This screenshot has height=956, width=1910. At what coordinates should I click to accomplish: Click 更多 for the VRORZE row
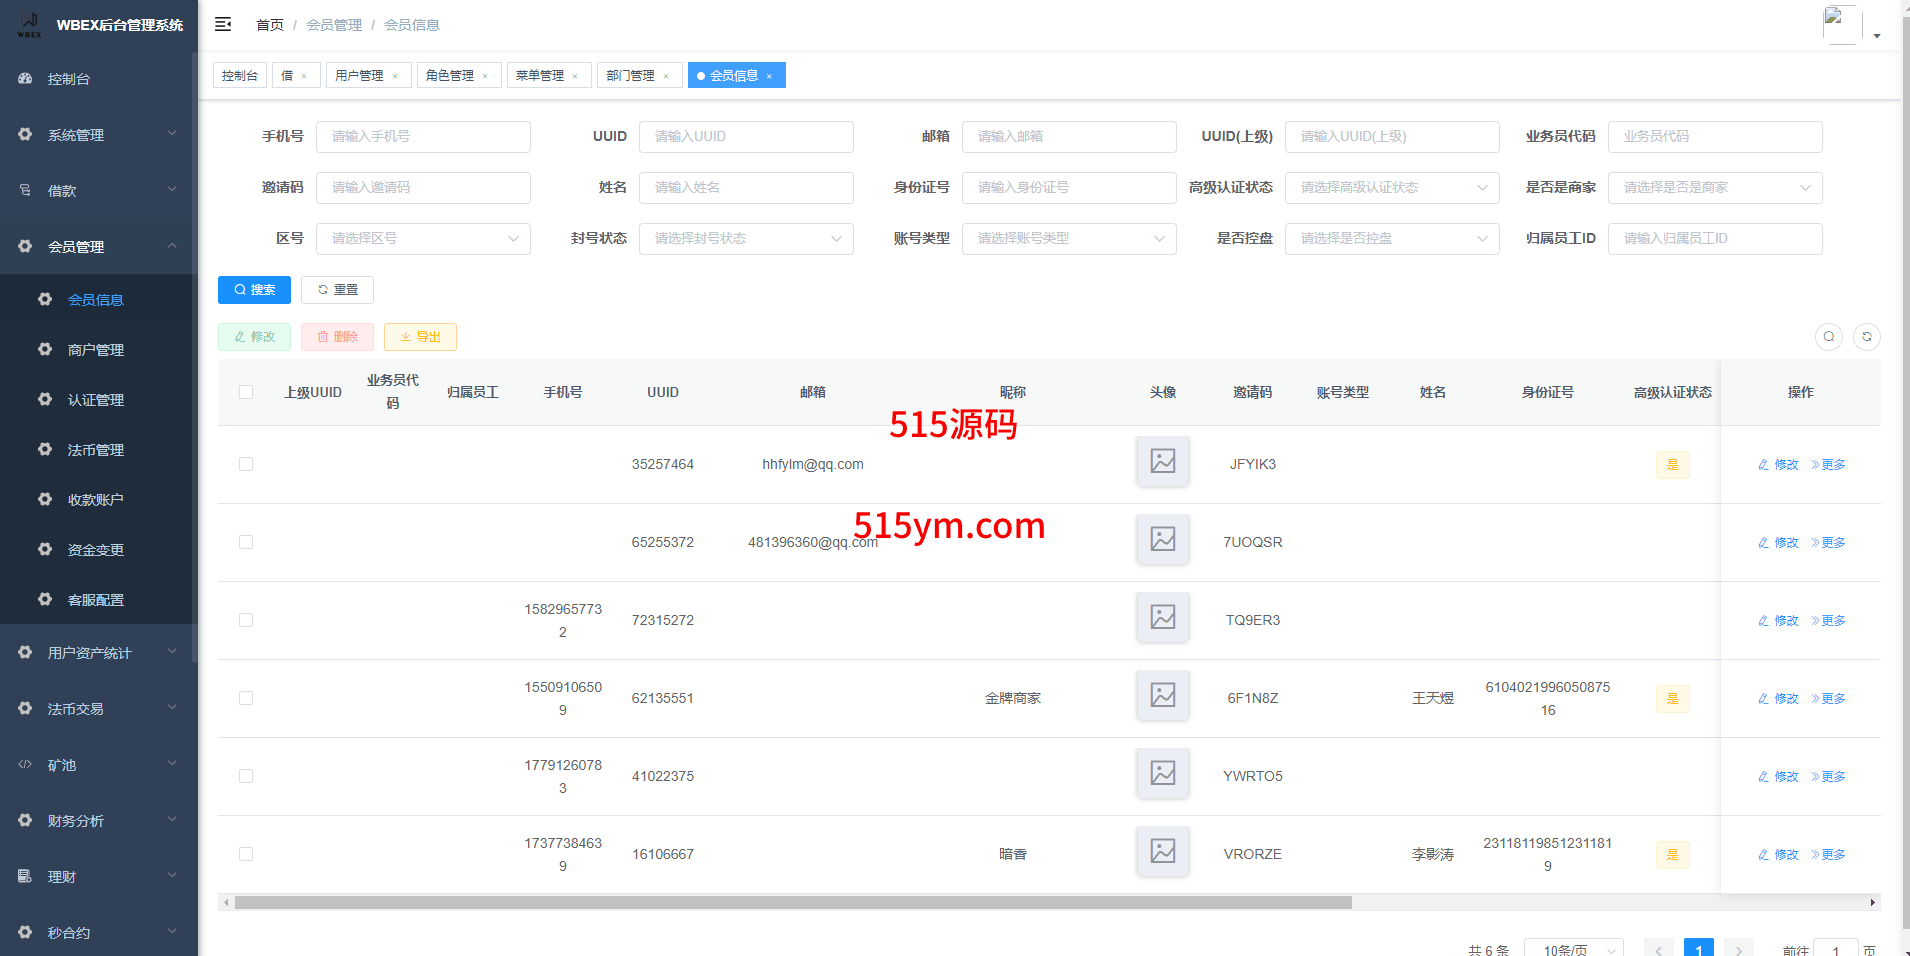coord(1828,855)
